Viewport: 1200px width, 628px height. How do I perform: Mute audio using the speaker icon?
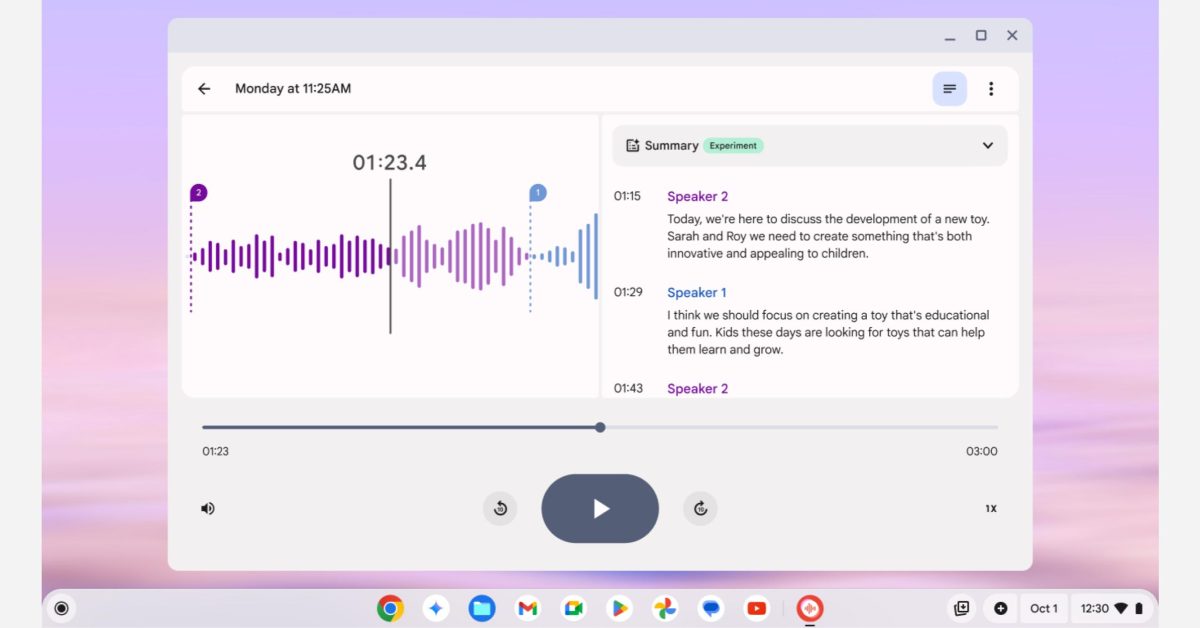(x=208, y=508)
